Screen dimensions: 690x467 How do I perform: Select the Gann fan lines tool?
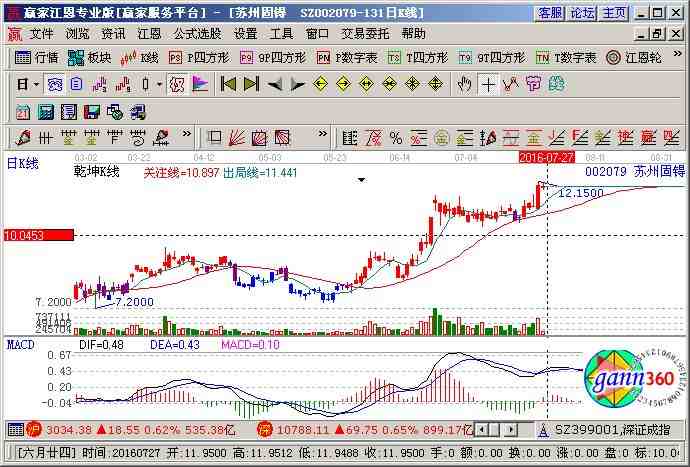(237, 138)
